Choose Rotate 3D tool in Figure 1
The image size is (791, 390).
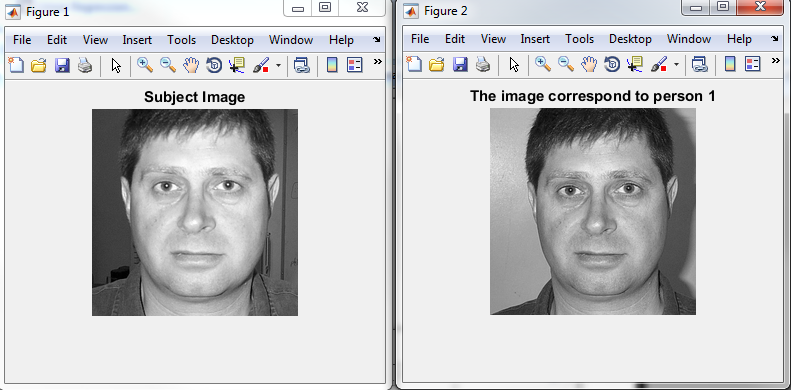coord(214,65)
